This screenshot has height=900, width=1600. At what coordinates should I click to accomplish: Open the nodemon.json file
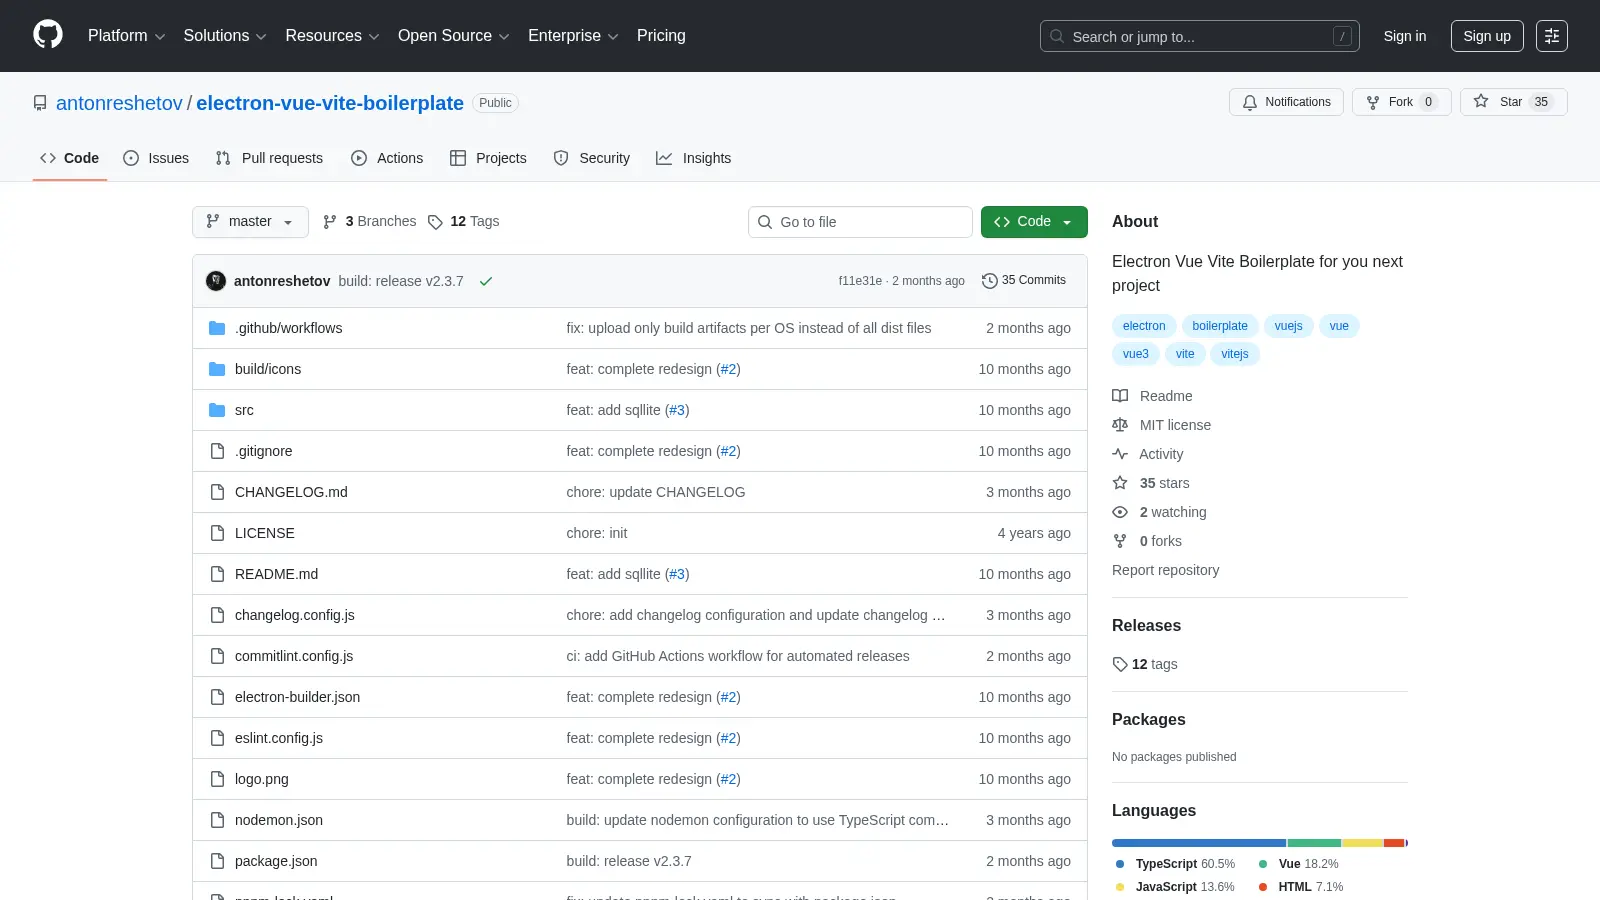[279, 820]
